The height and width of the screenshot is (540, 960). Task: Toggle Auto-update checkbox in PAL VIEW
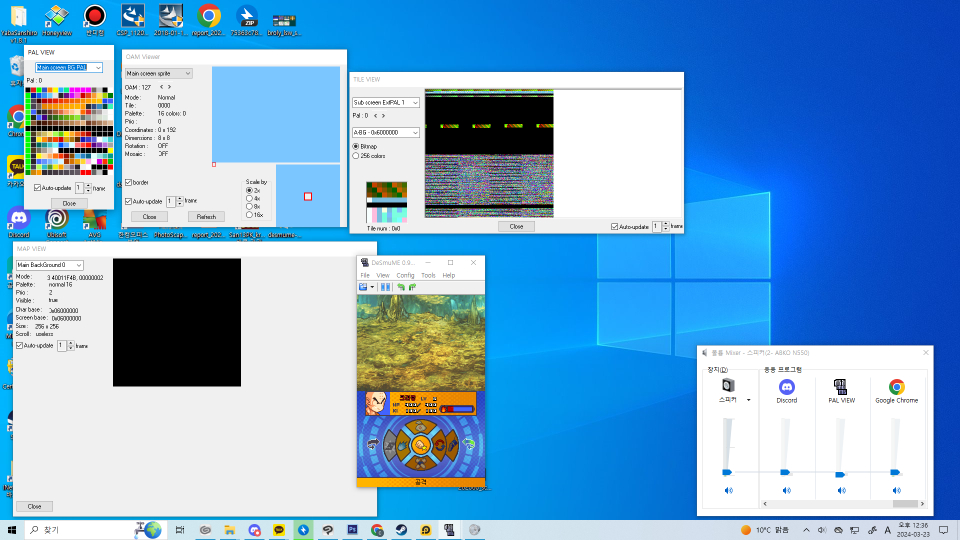[x=37, y=188]
